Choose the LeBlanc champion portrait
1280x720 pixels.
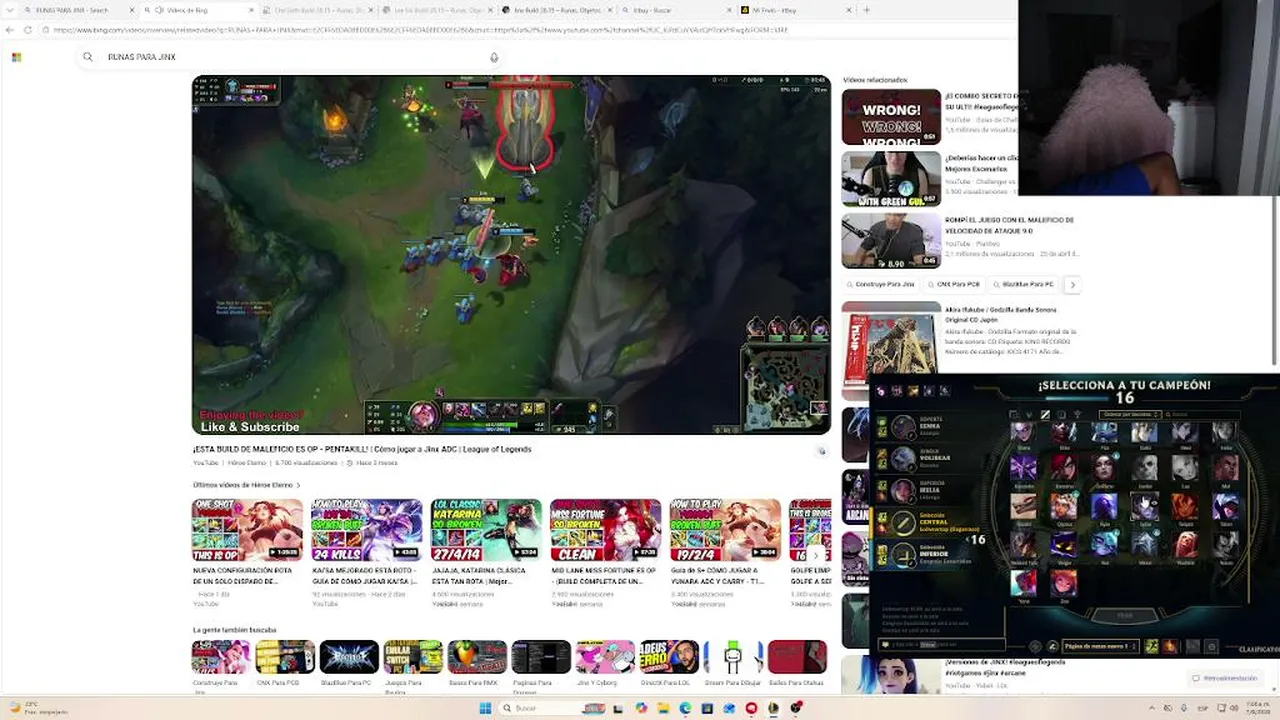[x=1104, y=467]
